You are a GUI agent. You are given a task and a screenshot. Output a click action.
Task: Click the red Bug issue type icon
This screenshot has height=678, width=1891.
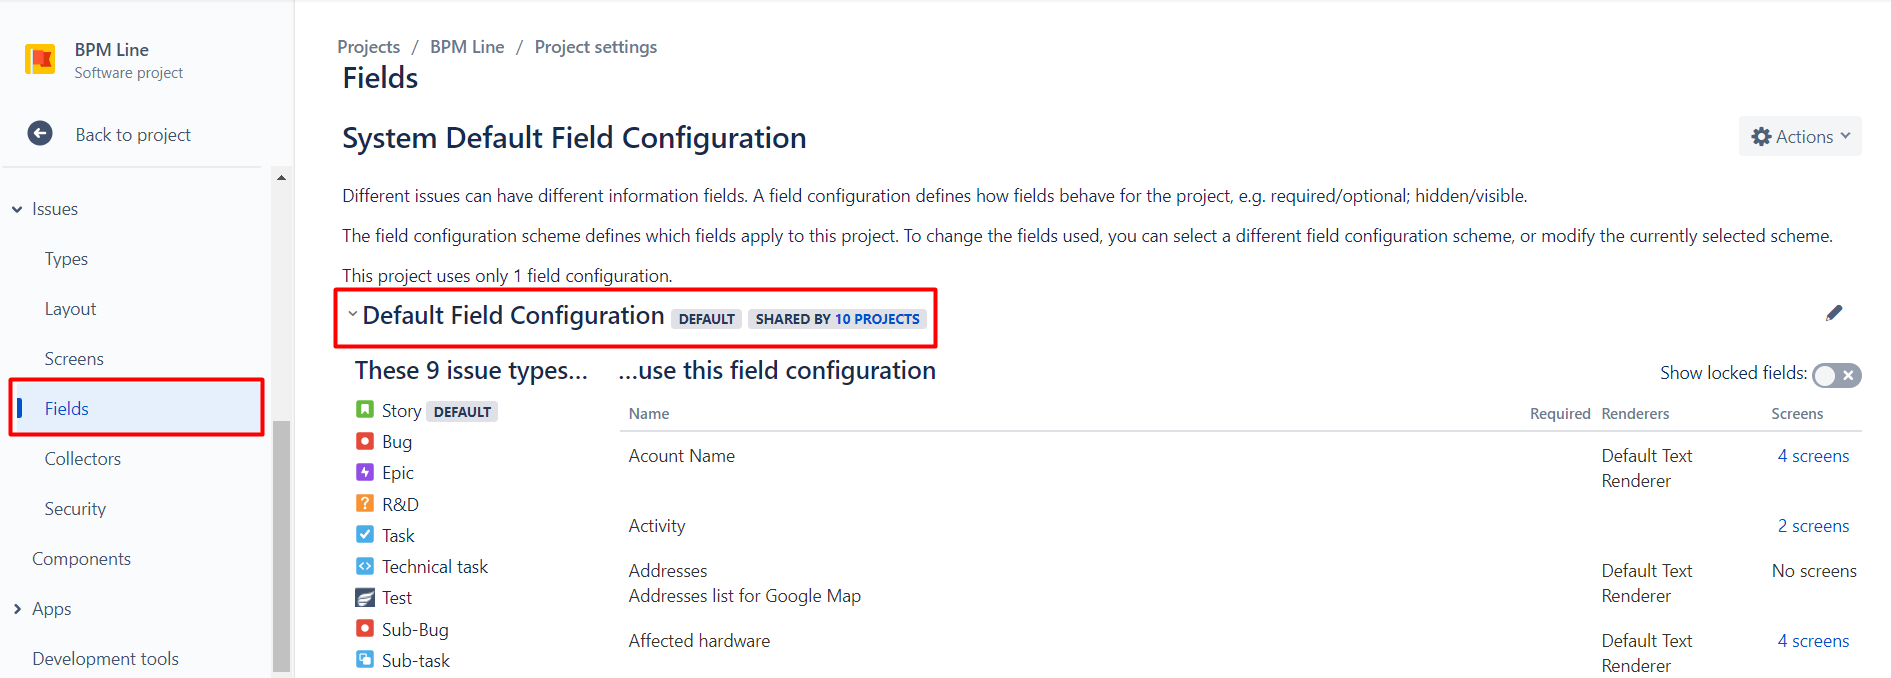point(365,441)
